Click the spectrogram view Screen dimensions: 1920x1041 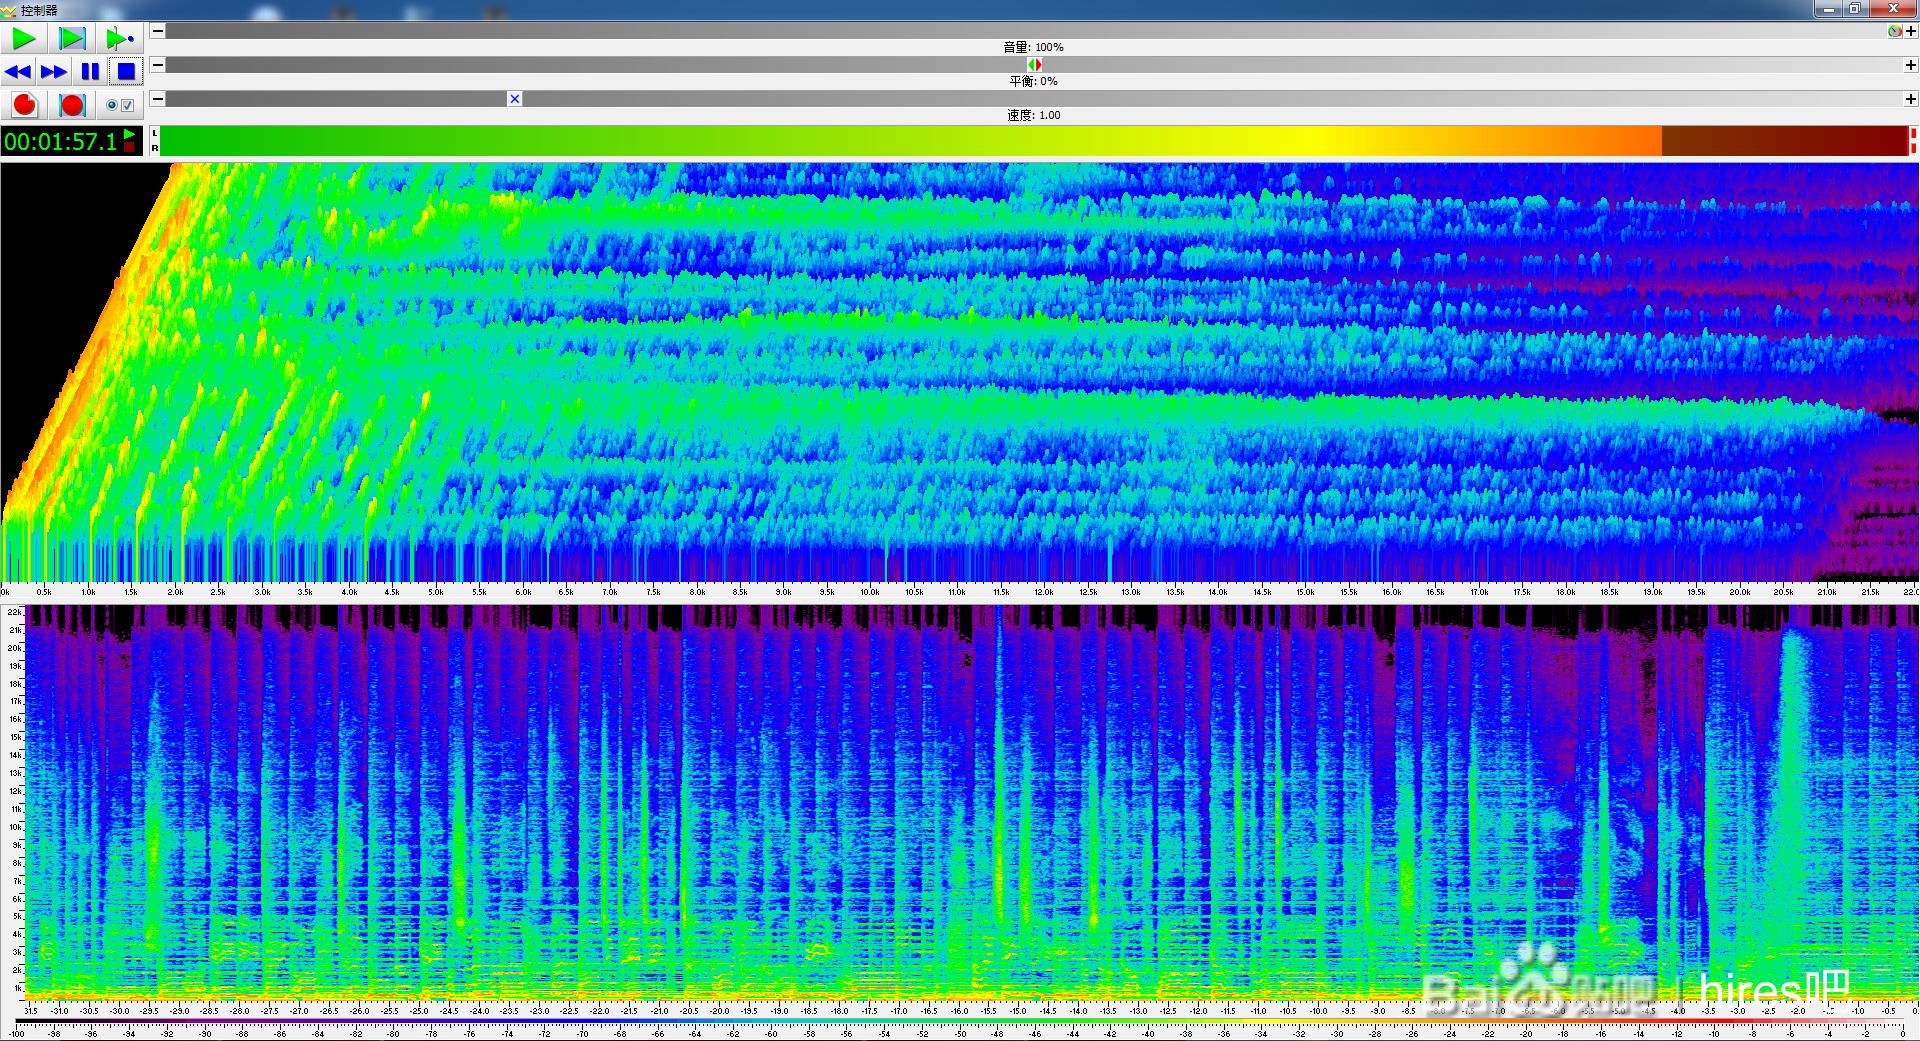tap(972, 801)
